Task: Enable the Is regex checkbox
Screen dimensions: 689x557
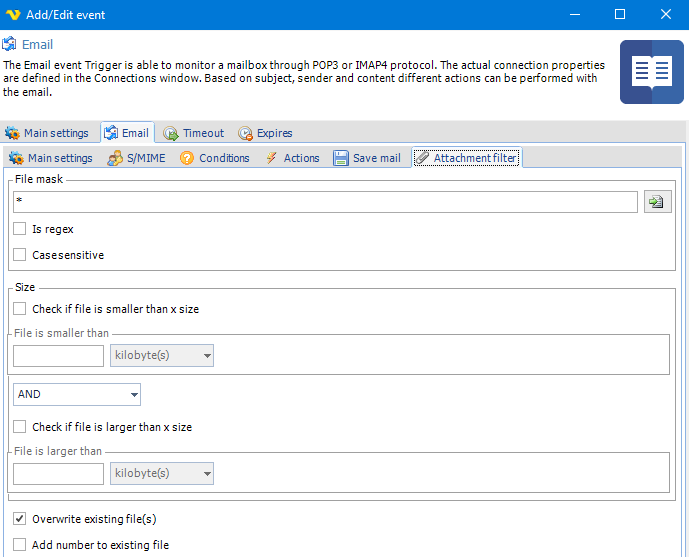Action: point(20,229)
